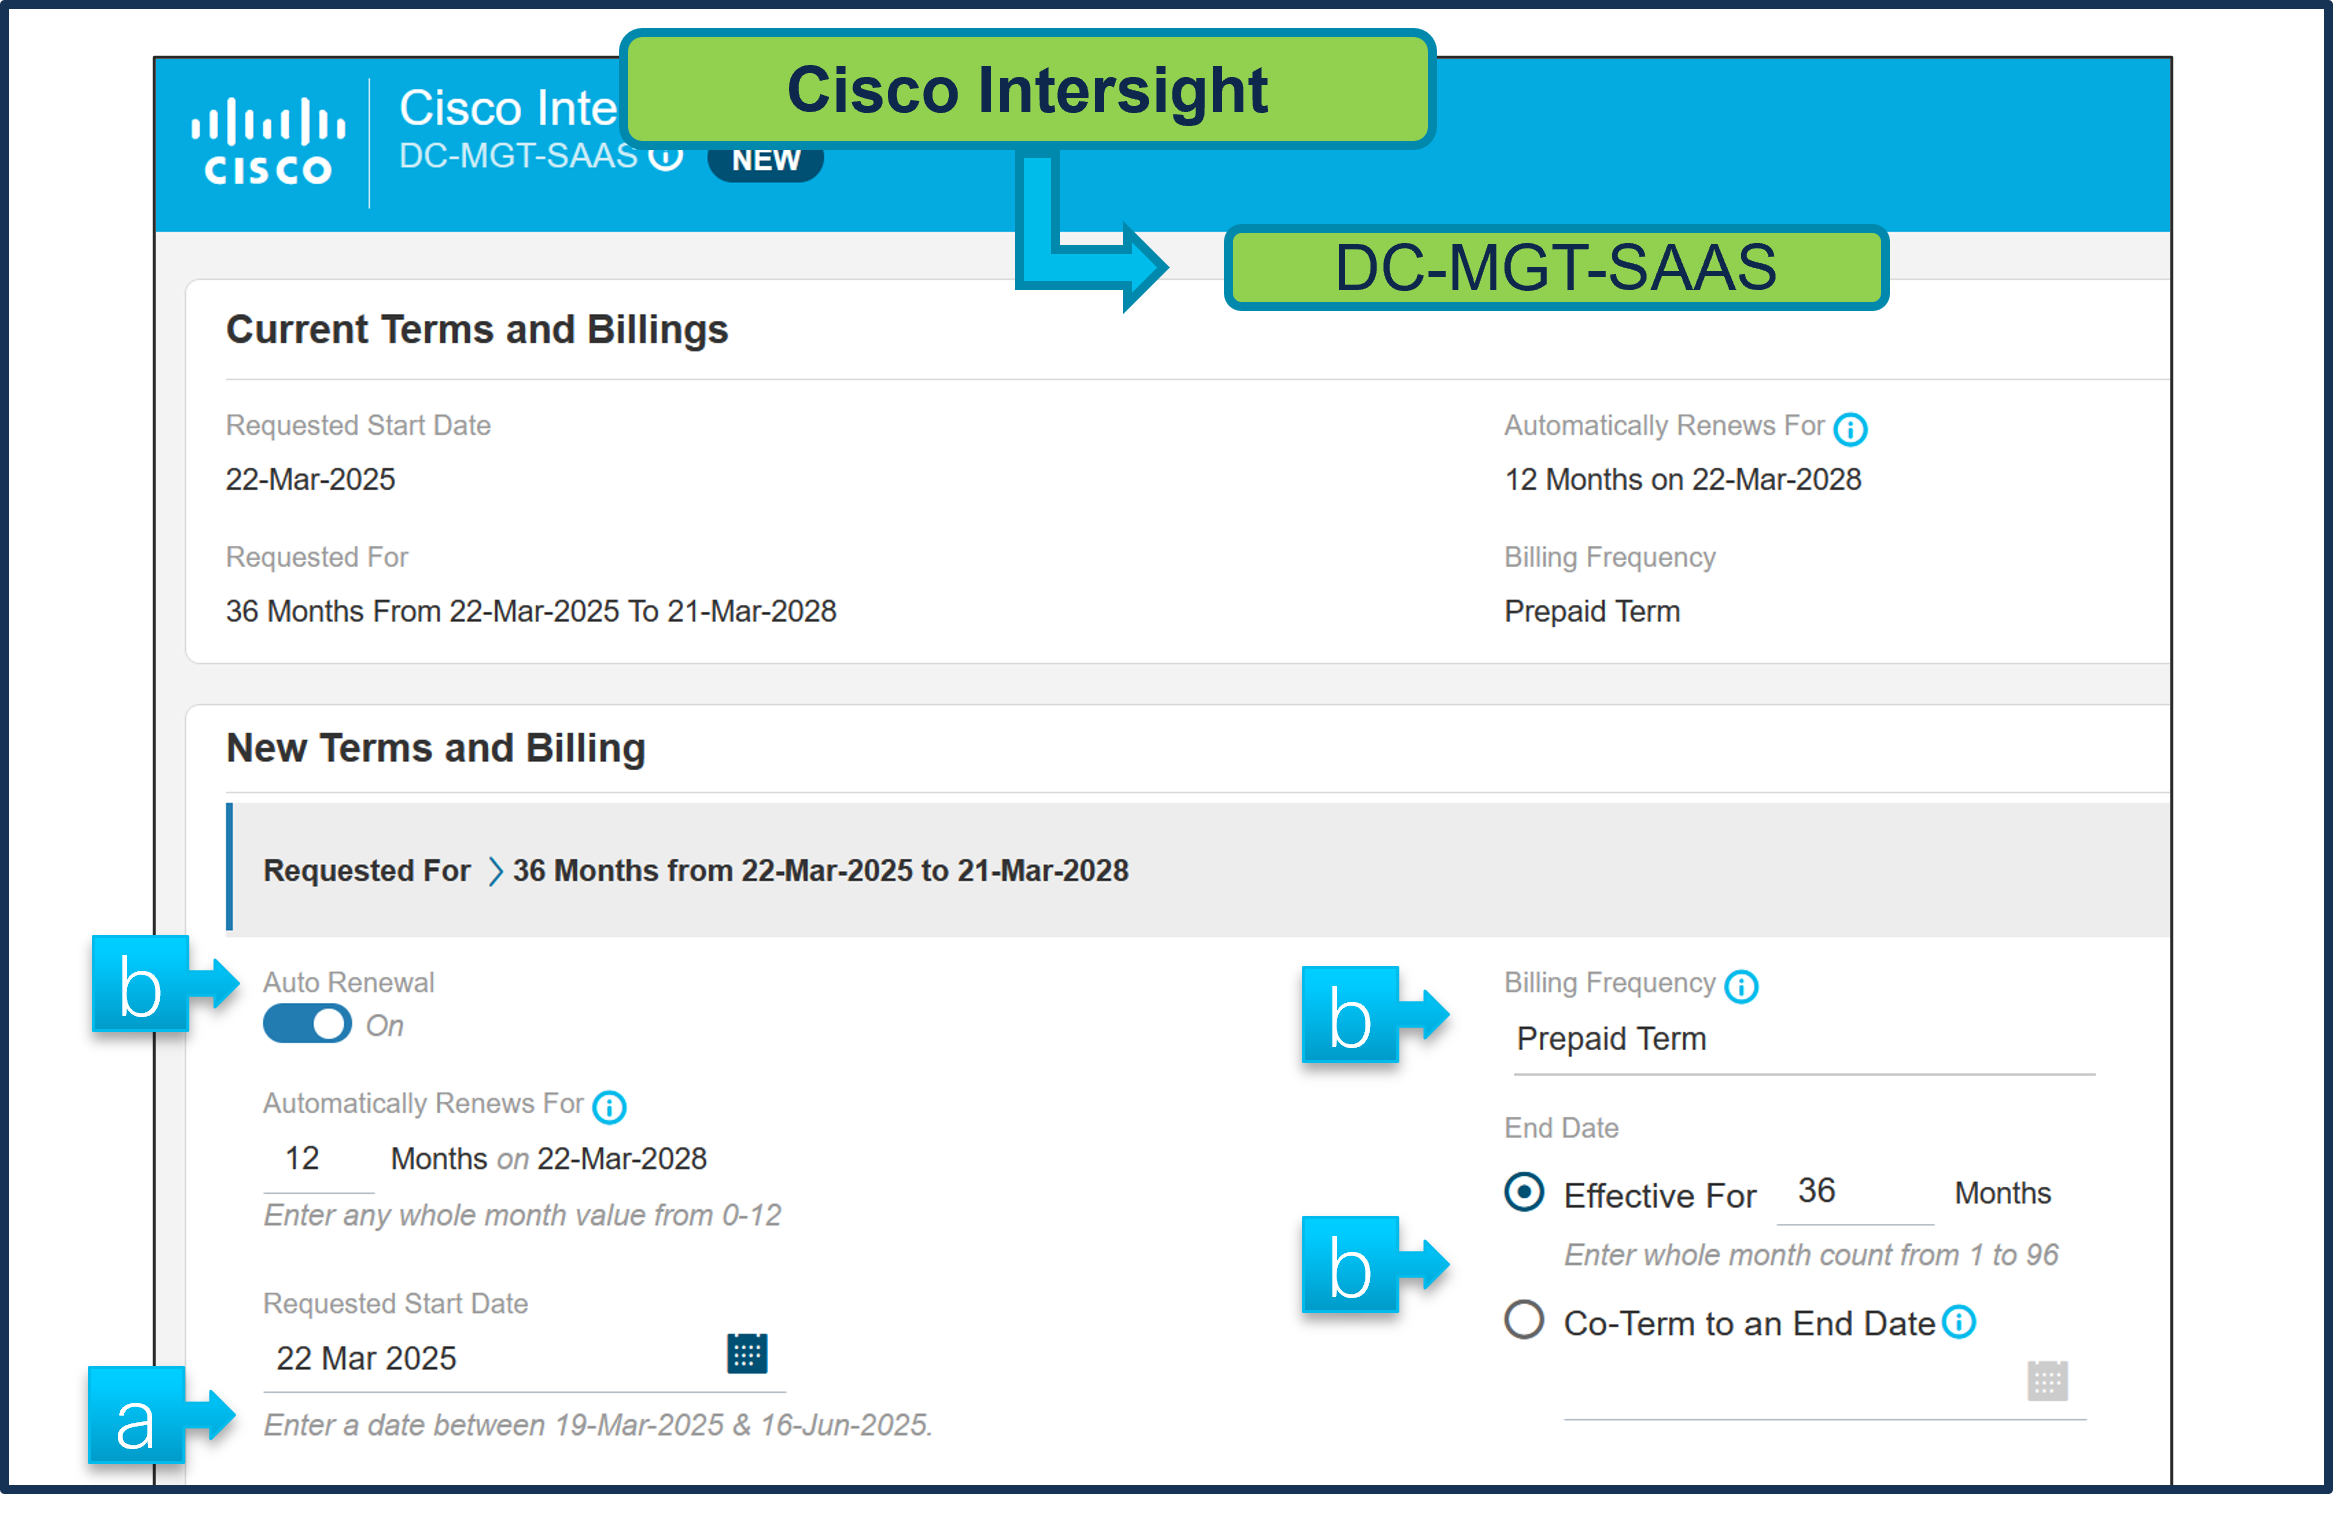This screenshot has width=2333, height=1537.
Task: Click info icon beside DC-MGT-SAAS
Action: pyautogui.click(x=666, y=157)
